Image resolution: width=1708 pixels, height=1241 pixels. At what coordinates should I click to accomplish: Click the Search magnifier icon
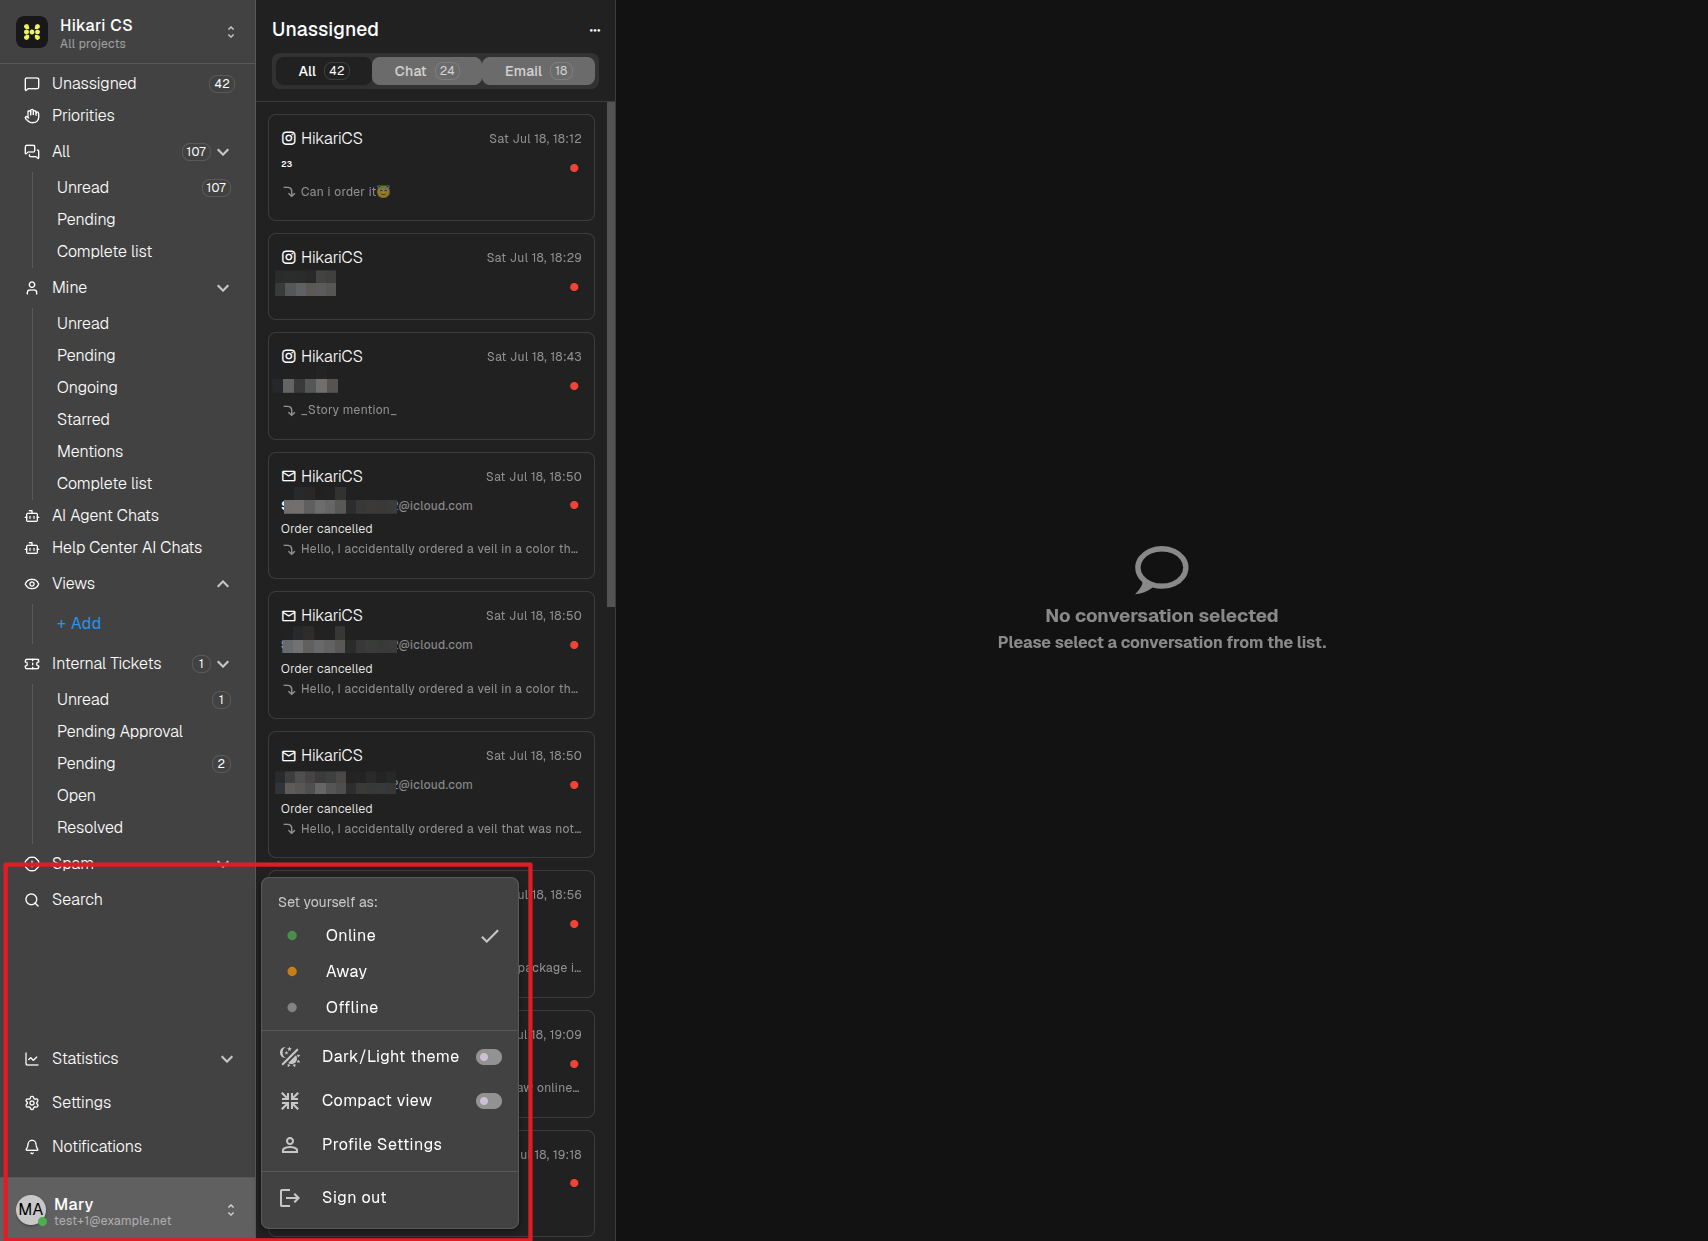click(x=32, y=900)
